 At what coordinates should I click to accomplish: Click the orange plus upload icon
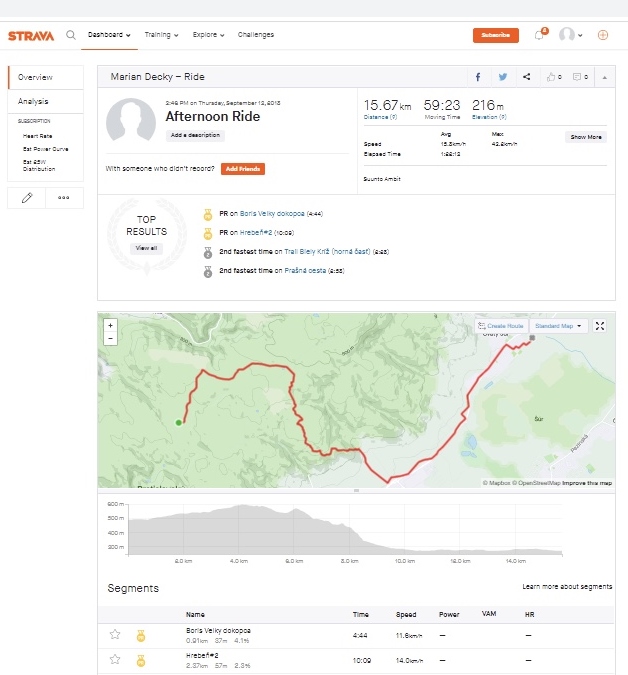coord(602,35)
